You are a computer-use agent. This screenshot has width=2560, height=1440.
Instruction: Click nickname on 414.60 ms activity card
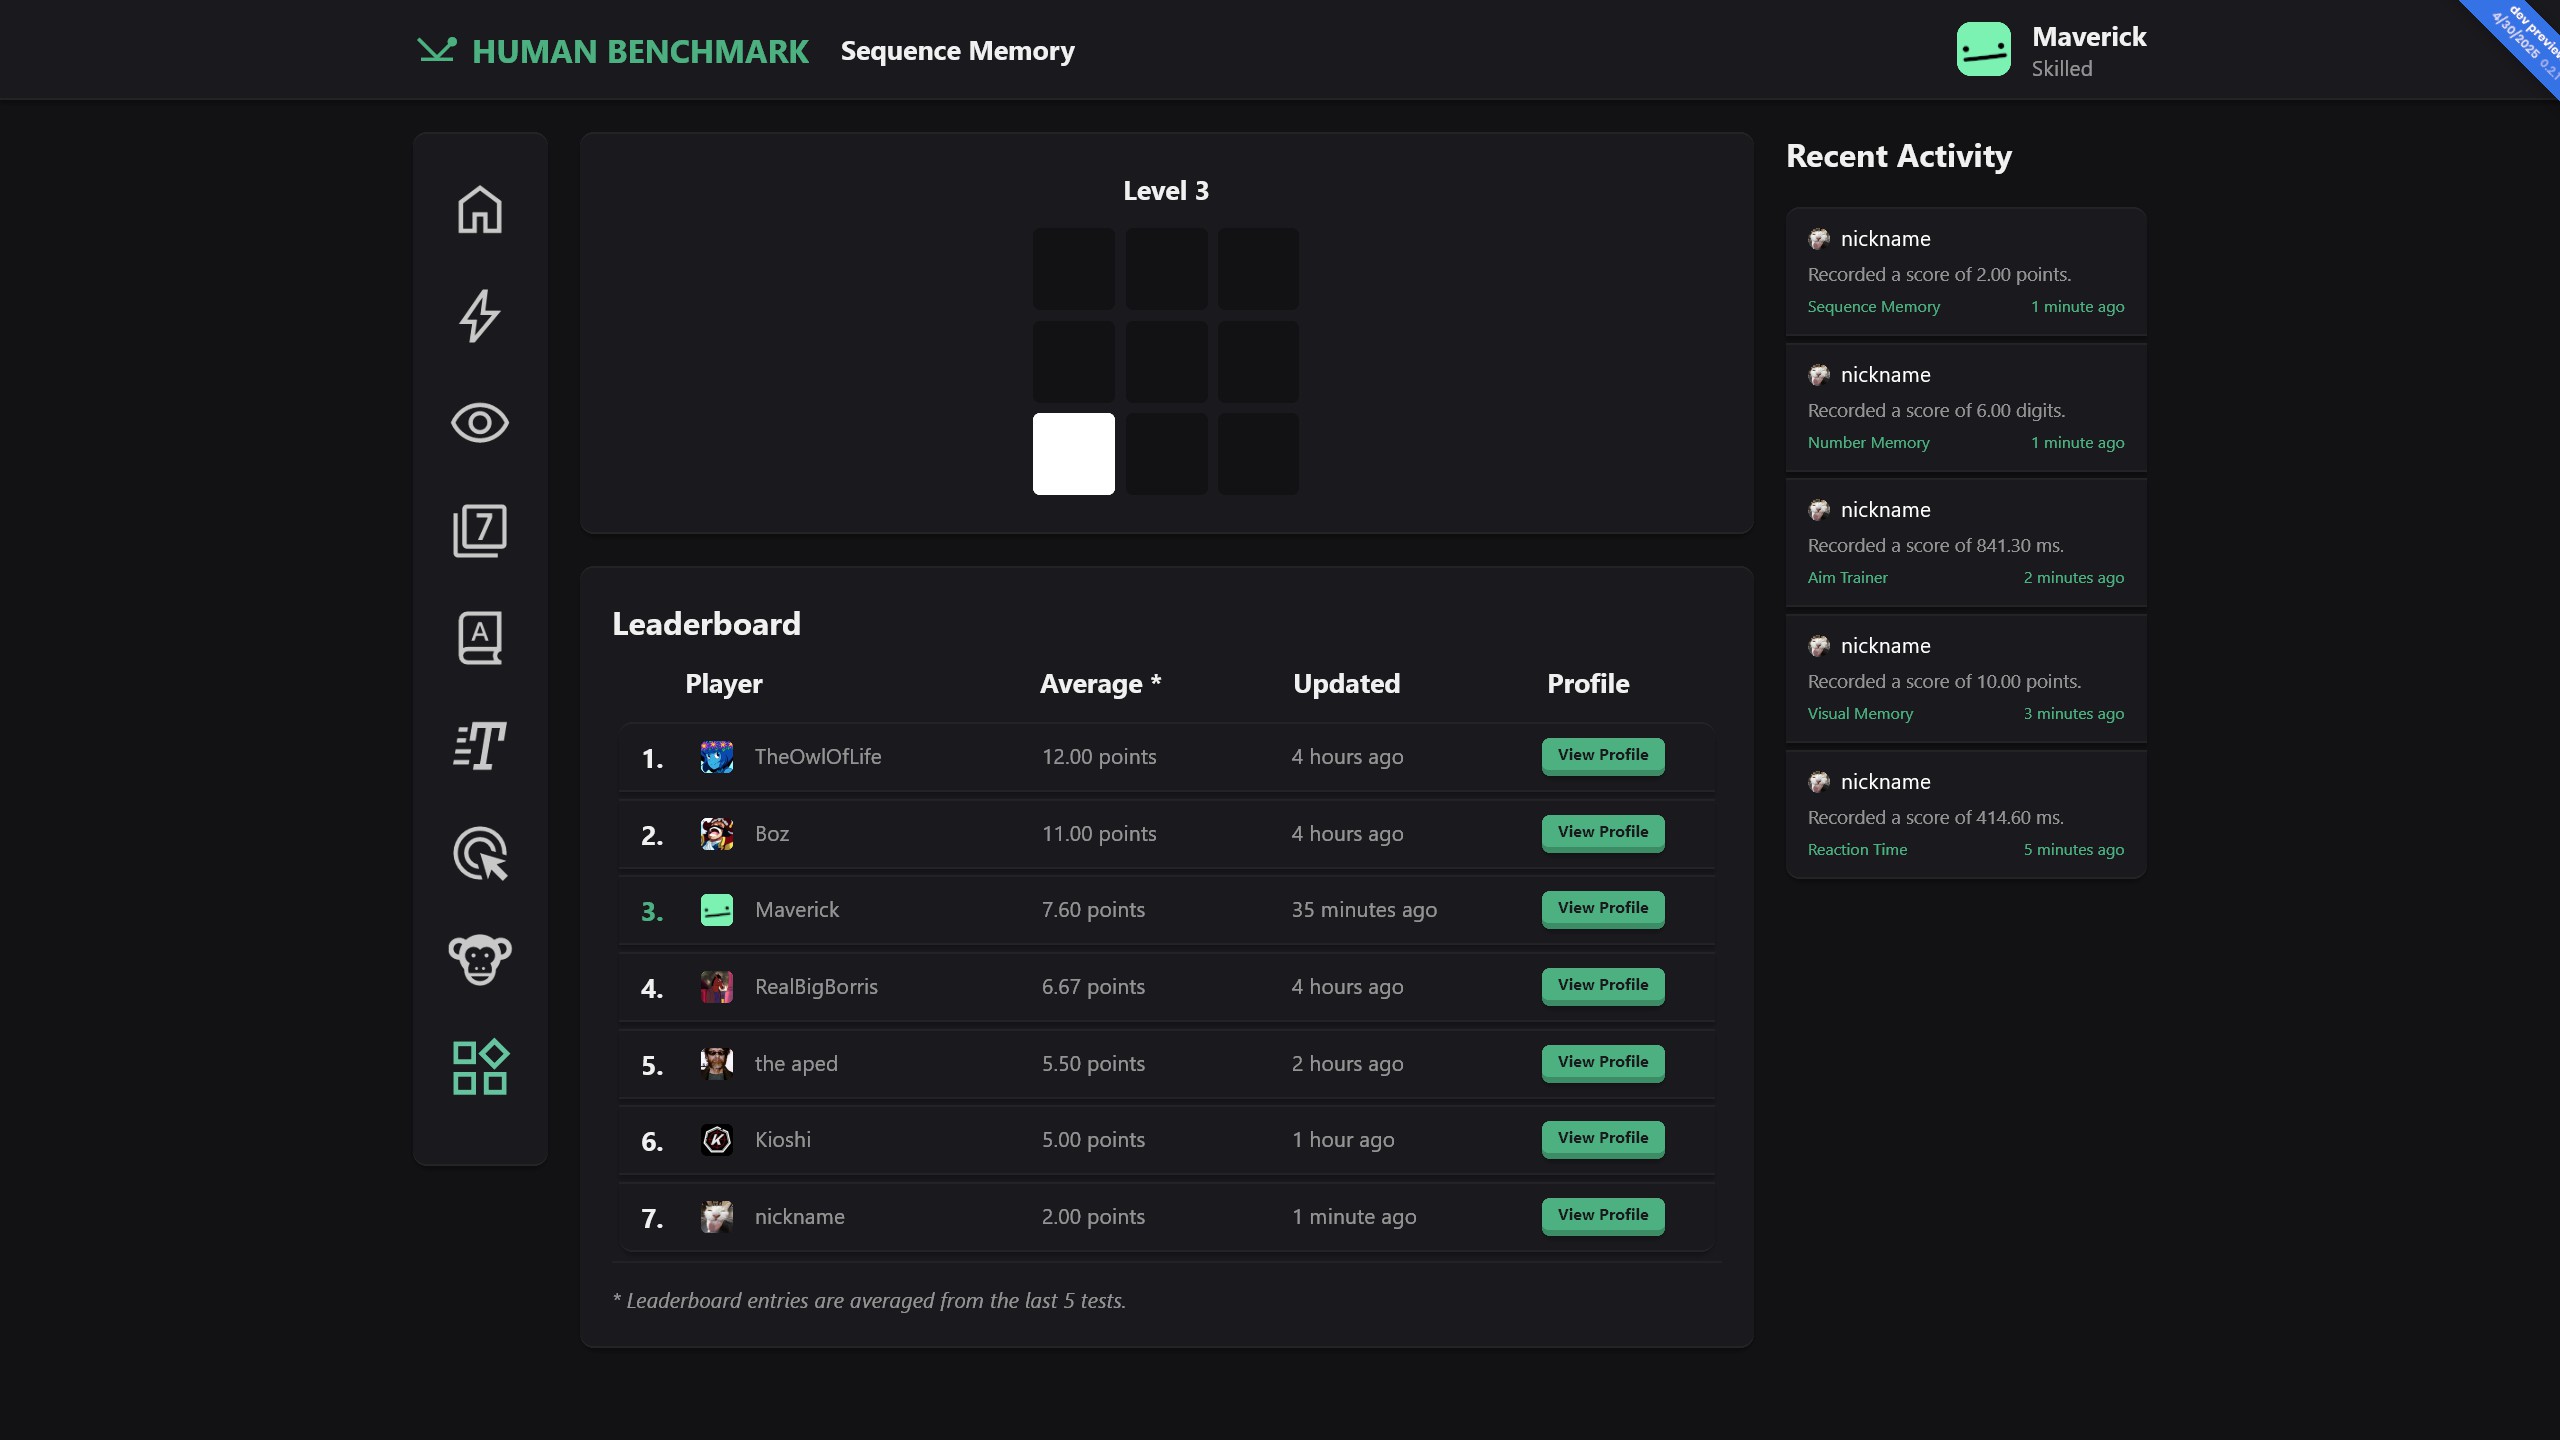point(1885,782)
